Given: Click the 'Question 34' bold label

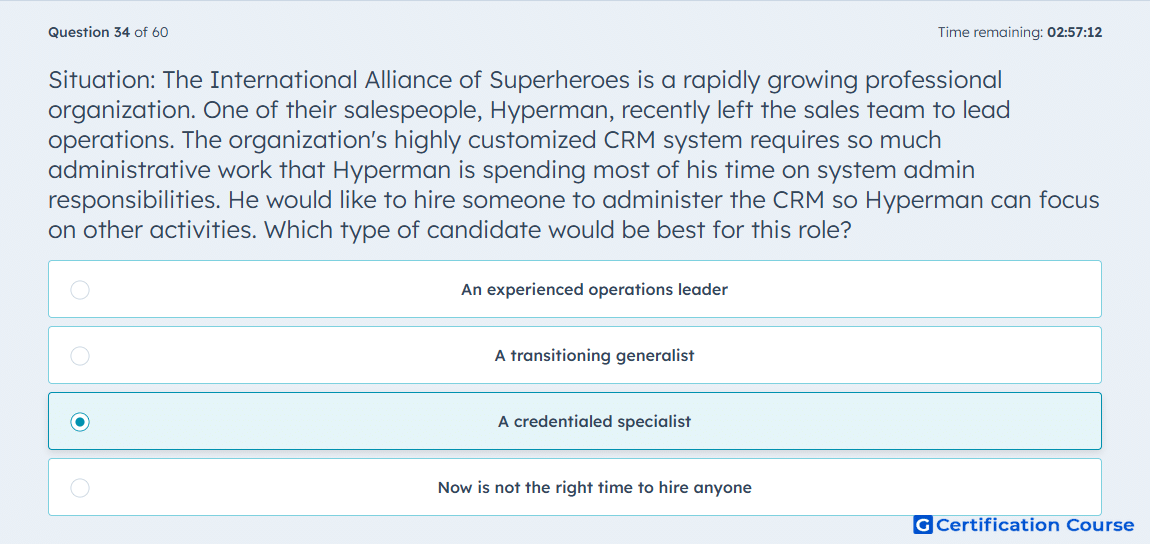Looking at the screenshot, I should click(89, 32).
